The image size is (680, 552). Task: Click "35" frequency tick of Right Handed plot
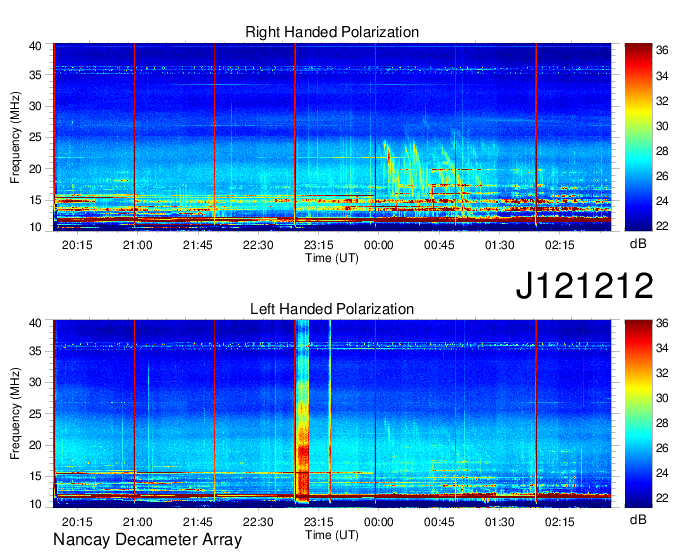[35, 75]
